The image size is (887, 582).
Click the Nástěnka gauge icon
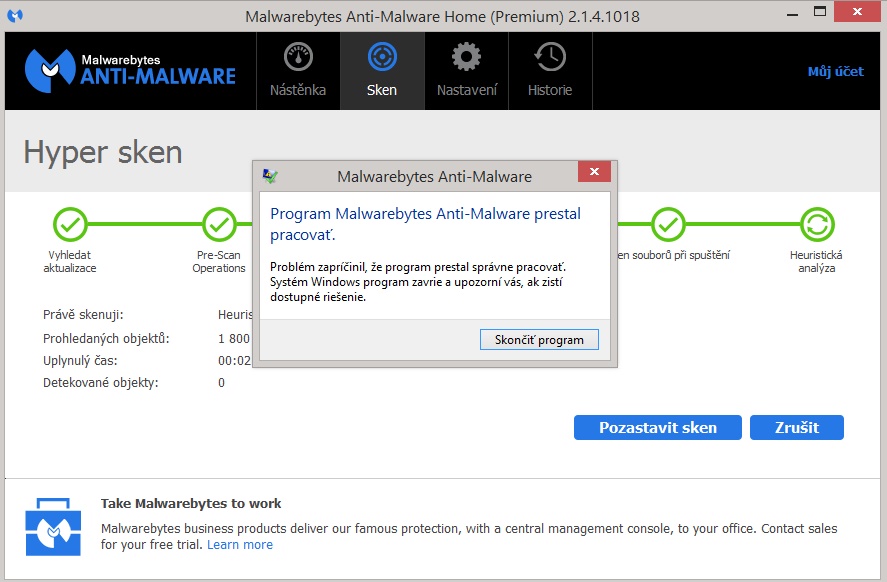pyautogui.click(x=298, y=57)
